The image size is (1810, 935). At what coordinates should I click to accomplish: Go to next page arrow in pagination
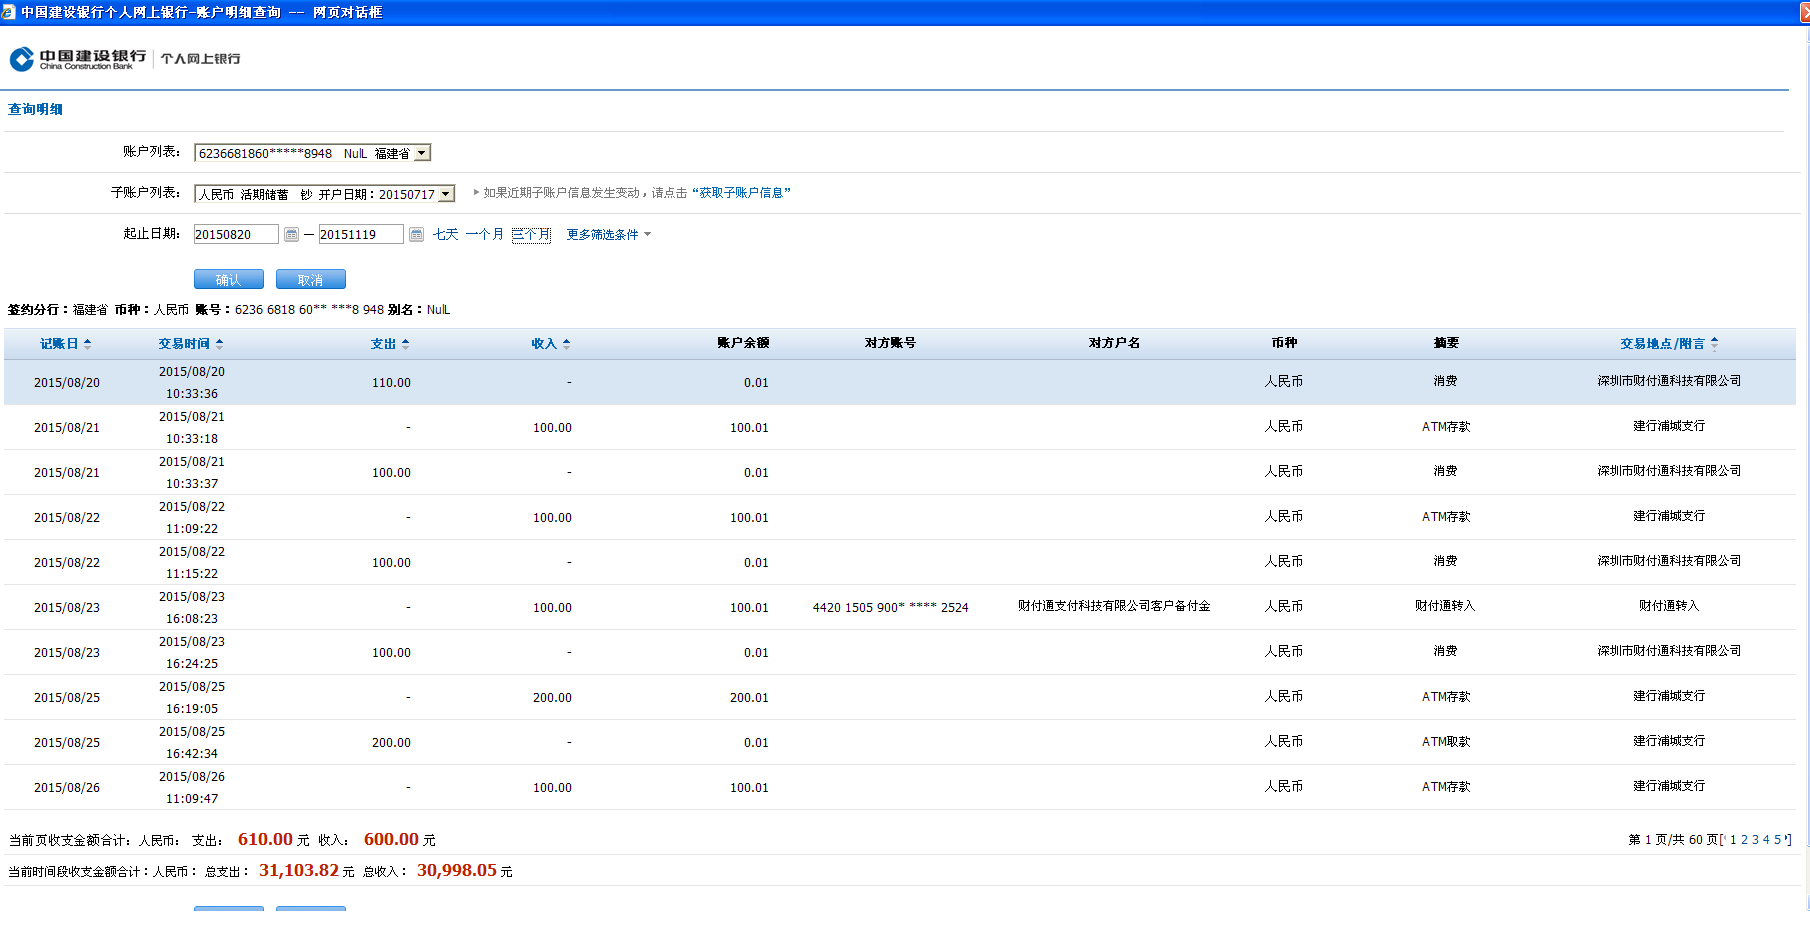pyautogui.click(x=1787, y=839)
